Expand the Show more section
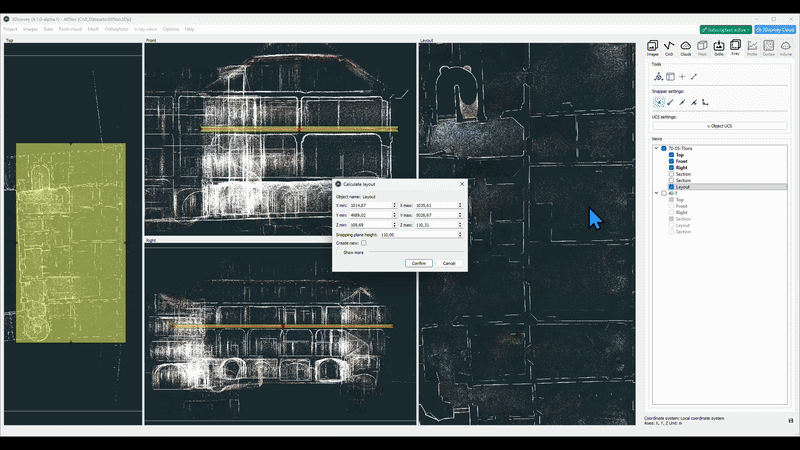This screenshot has height=450, width=800. tap(353, 252)
